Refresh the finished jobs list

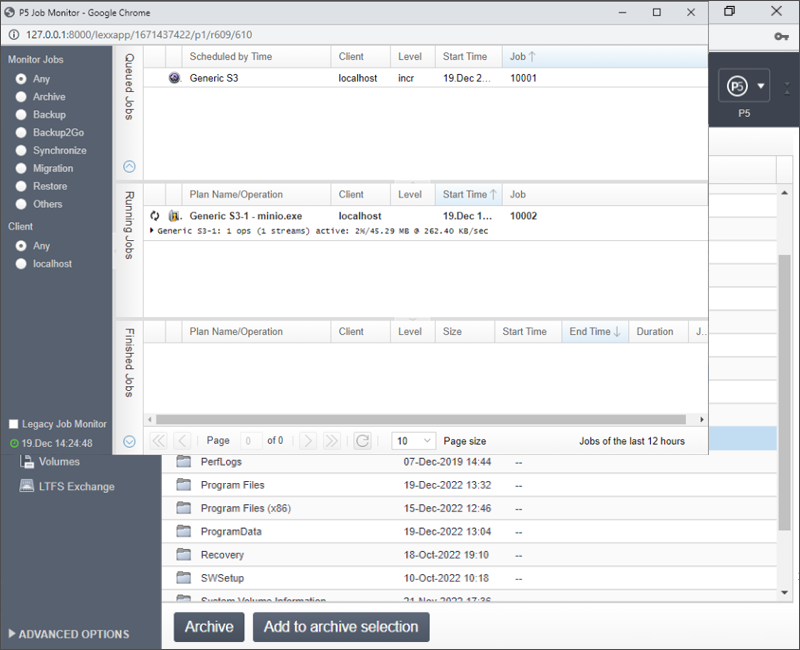coord(362,440)
